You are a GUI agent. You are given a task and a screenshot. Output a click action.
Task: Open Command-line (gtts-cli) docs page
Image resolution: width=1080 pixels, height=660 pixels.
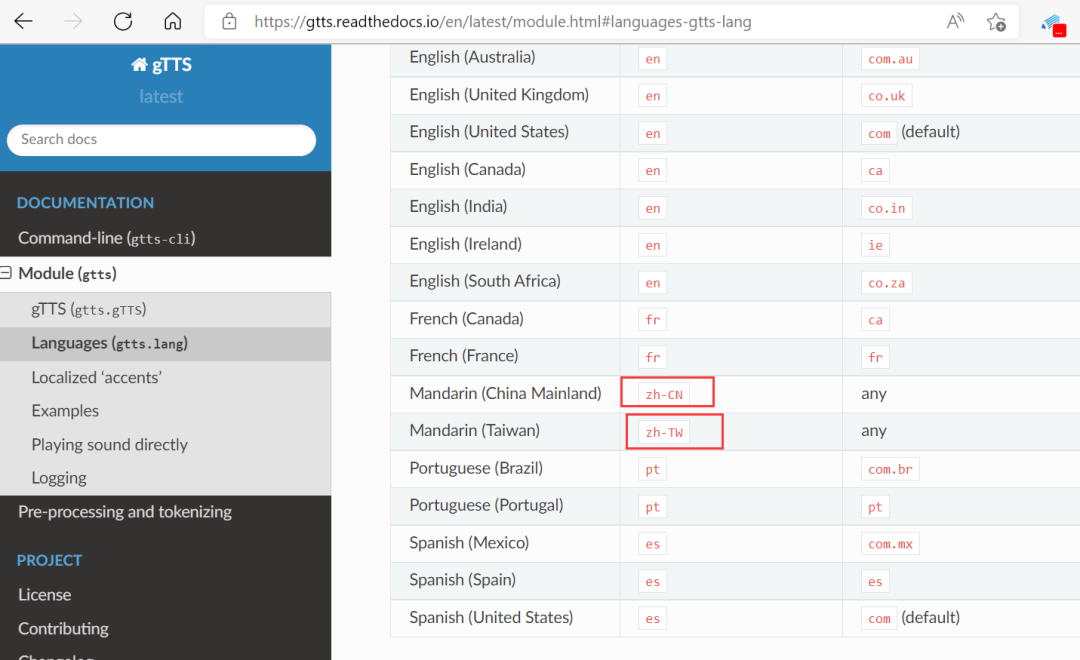pyautogui.click(x=106, y=238)
